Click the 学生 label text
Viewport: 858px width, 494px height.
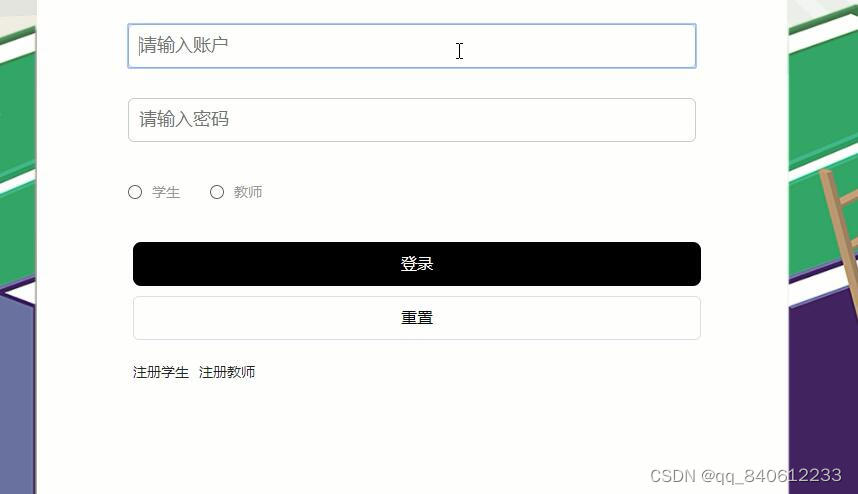(166, 192)
